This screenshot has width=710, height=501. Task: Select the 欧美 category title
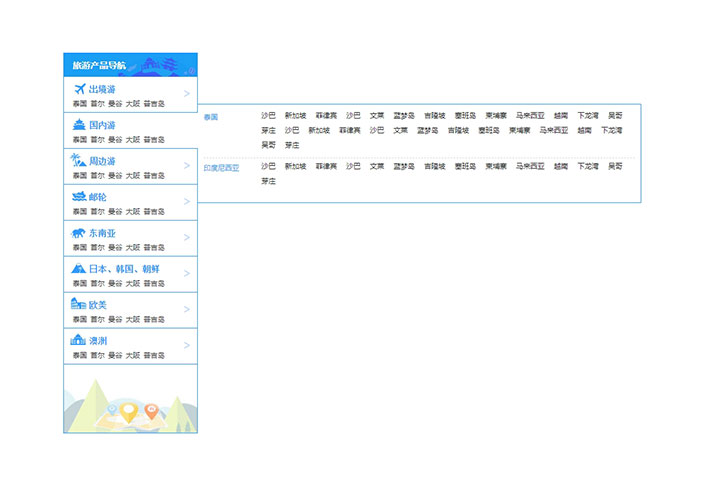pos(98,305)
